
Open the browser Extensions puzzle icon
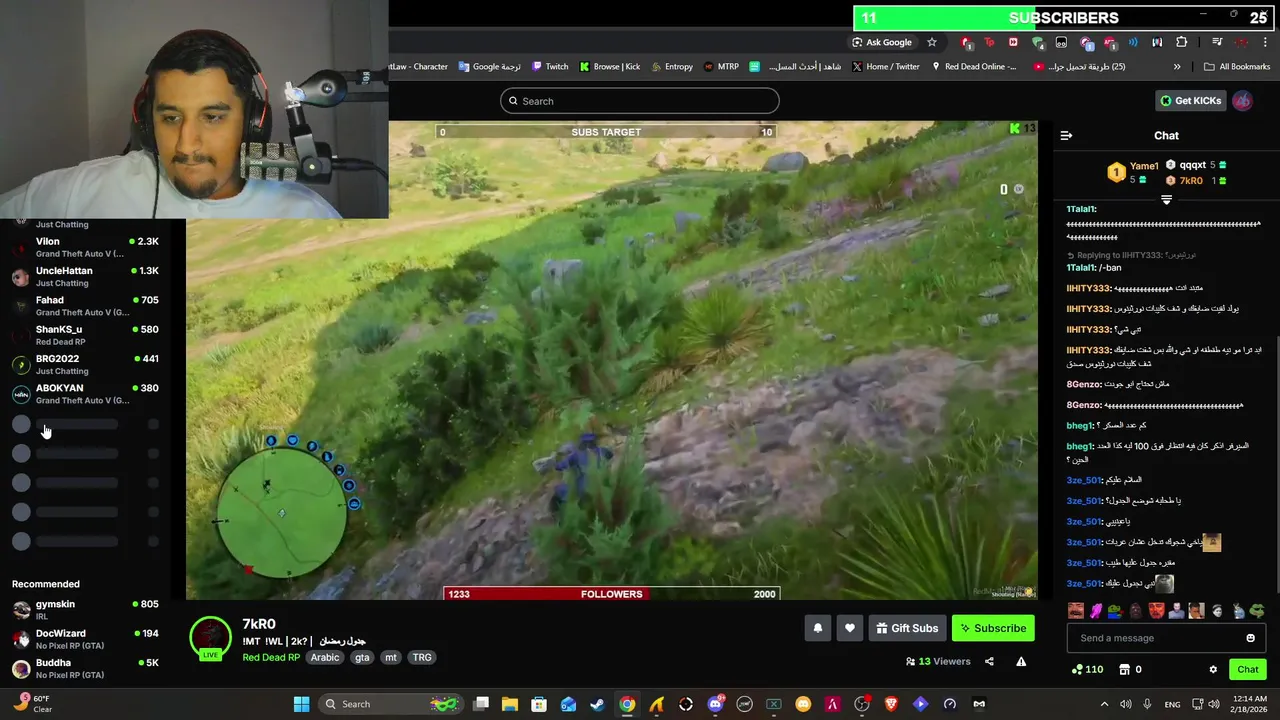pyautogui.click(x=1182, y=42)
